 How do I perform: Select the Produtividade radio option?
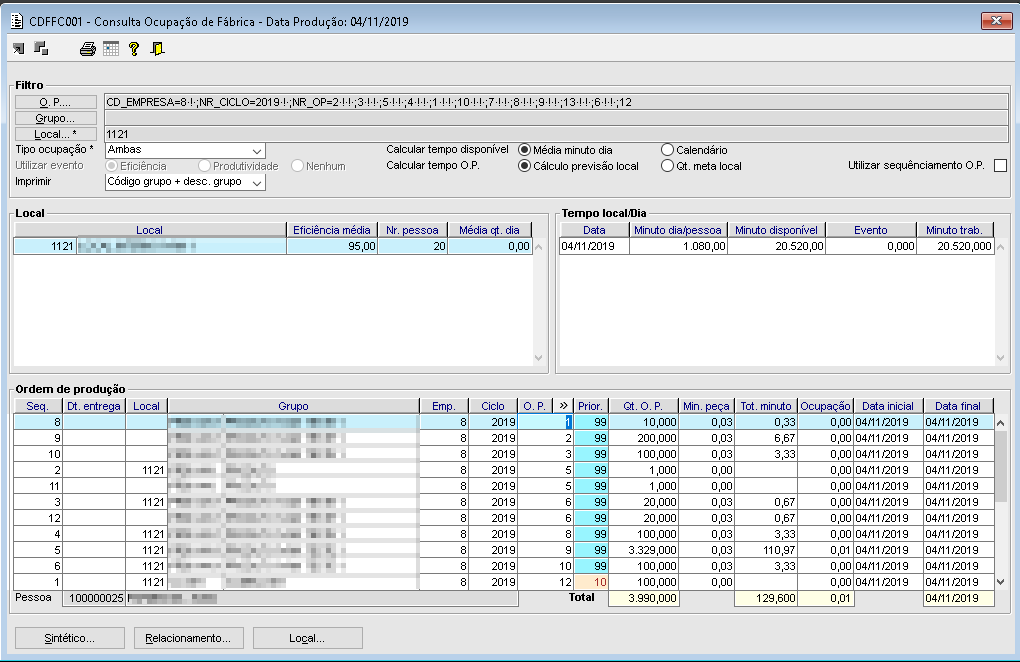click(204, 166)
